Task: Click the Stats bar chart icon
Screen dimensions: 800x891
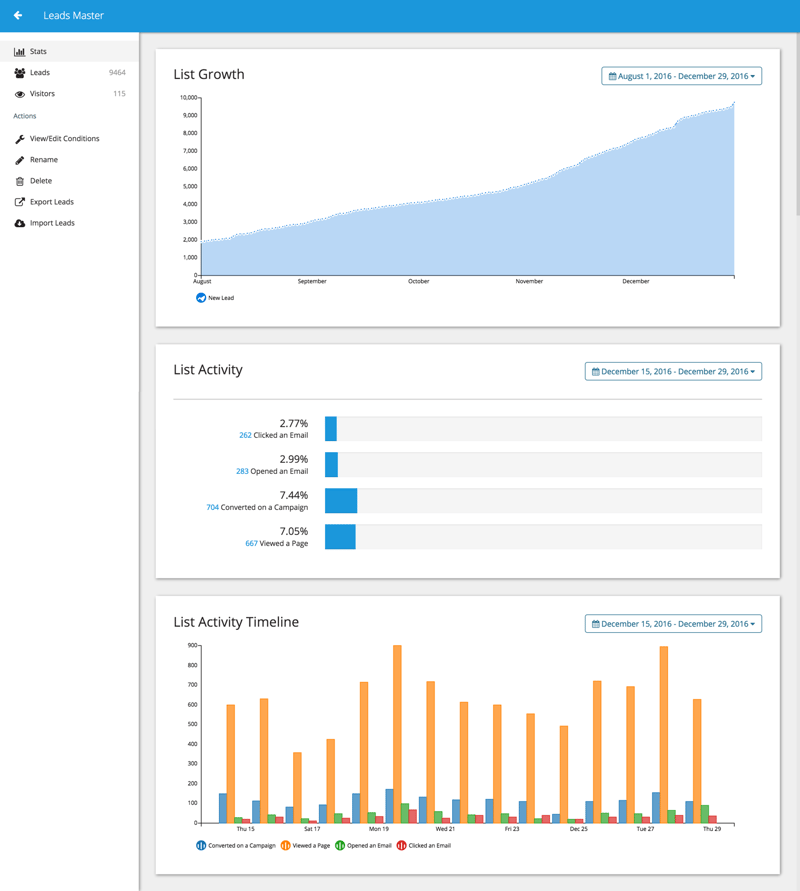Action: 19,52
